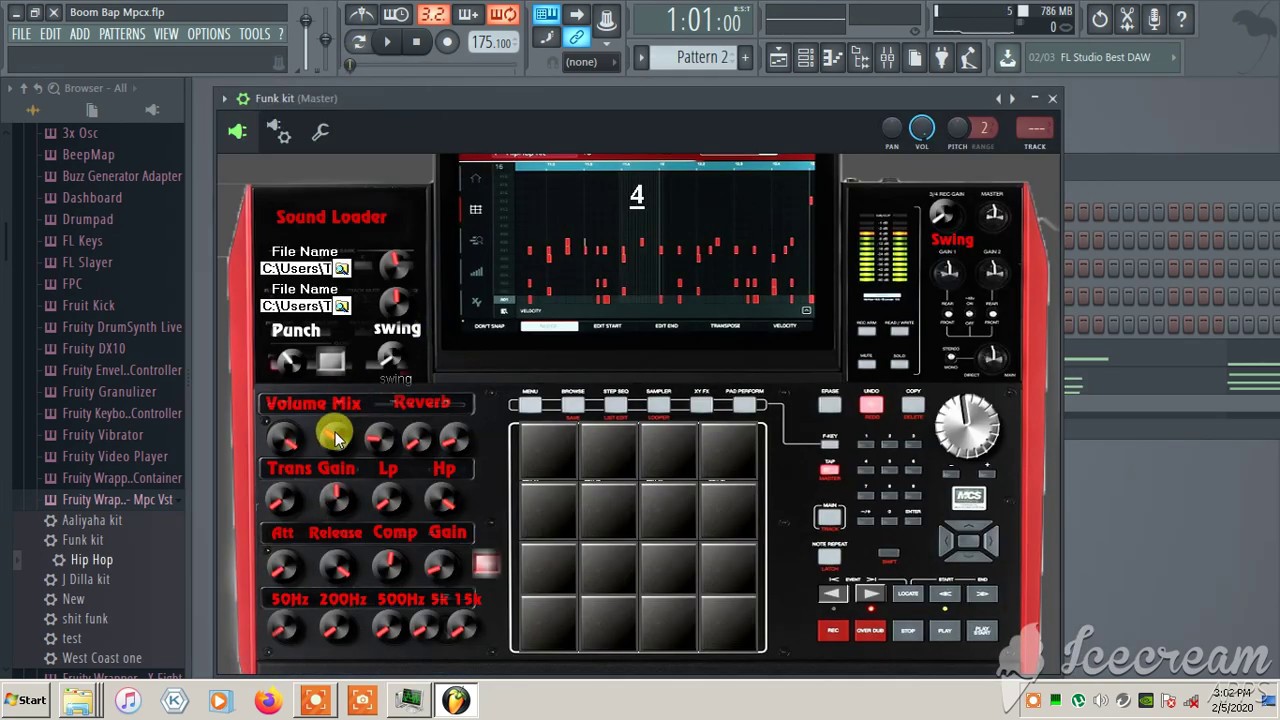The height and width of the screenshot is (720, 1280).
Task: Collapse the Browser - All header arrow
Action: point(9,88)
